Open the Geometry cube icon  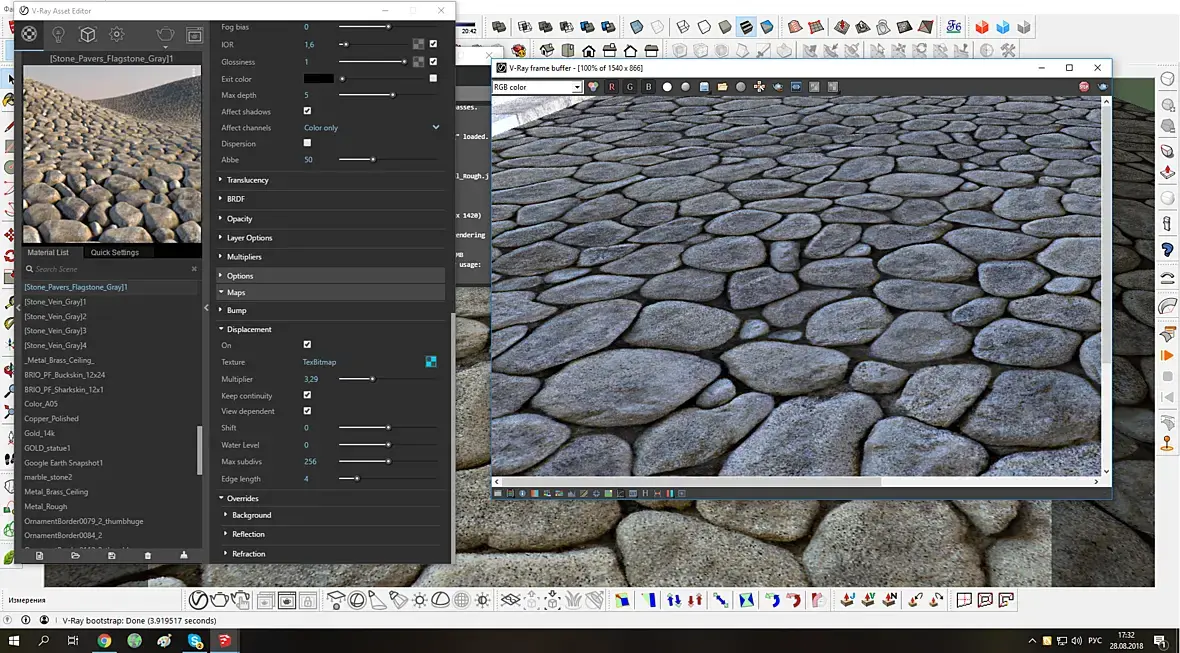point(87,35)
